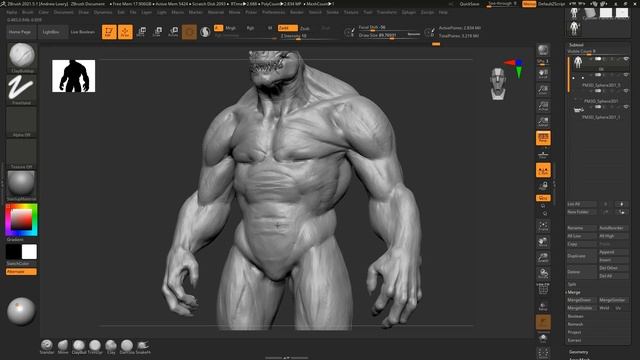The height and width of the screenshot is (360, 640).
Task: Open the Zplugin menu
Action: pos(409,12)
